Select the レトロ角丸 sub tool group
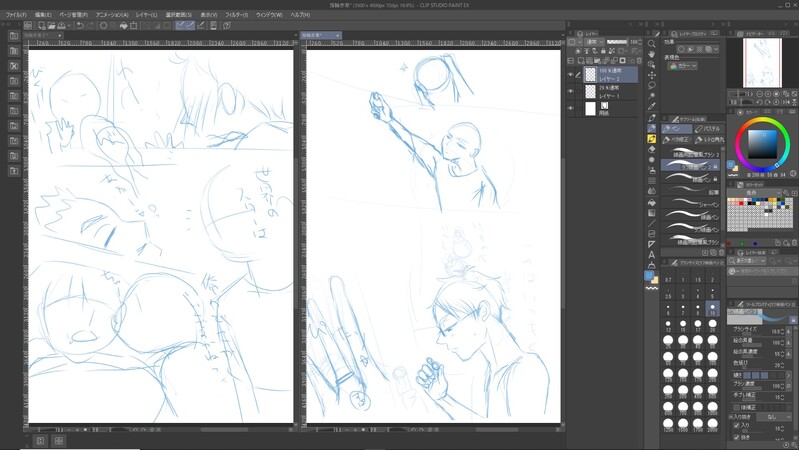This screenshot has width=799, height=450. 708,139
